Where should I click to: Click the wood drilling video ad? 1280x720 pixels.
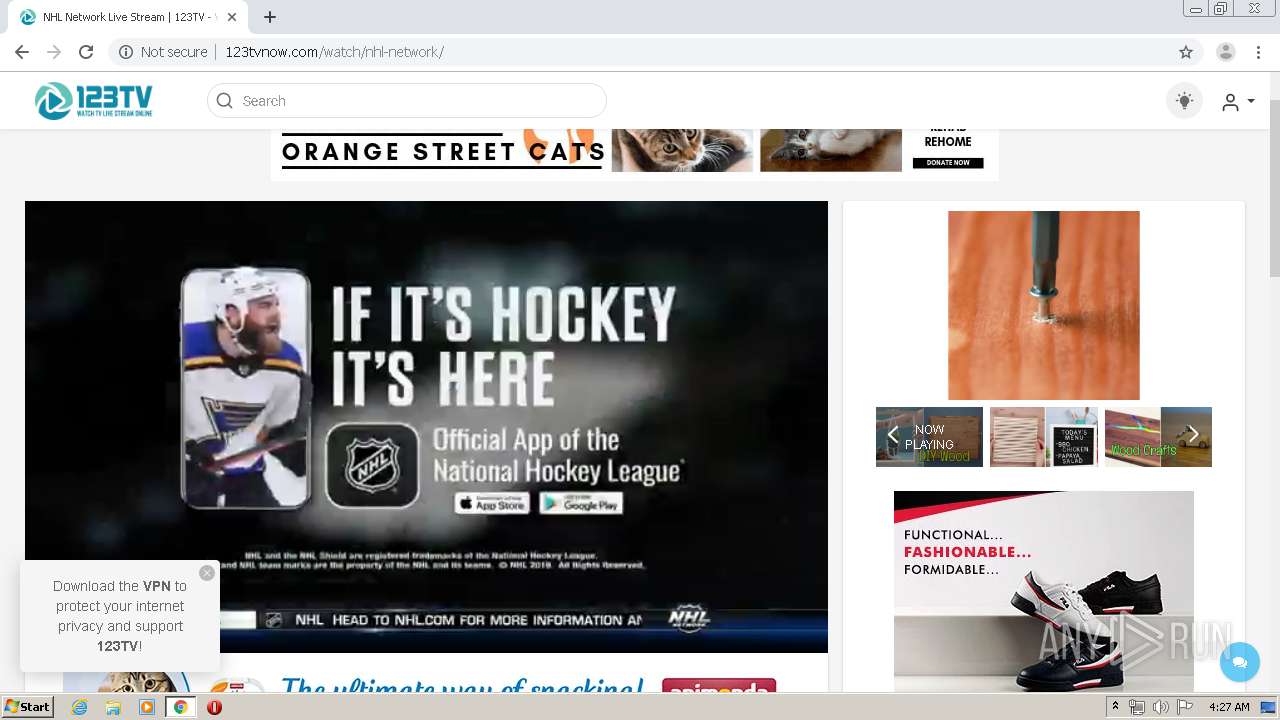(x=1044, y=305)
